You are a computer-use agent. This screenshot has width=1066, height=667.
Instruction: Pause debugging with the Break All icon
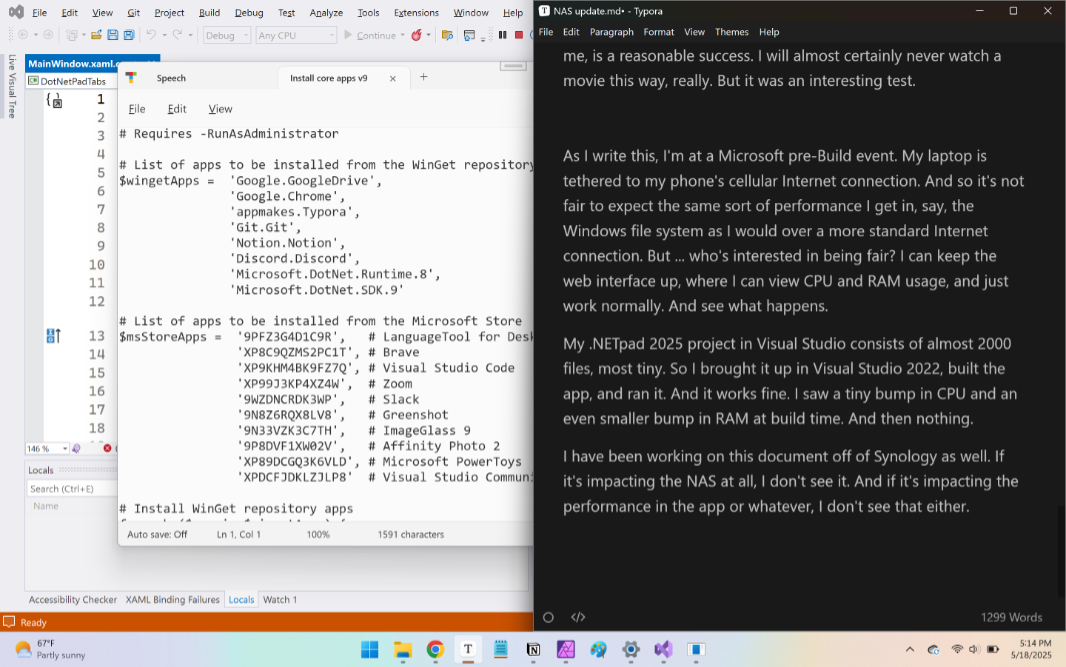(502, 35)
